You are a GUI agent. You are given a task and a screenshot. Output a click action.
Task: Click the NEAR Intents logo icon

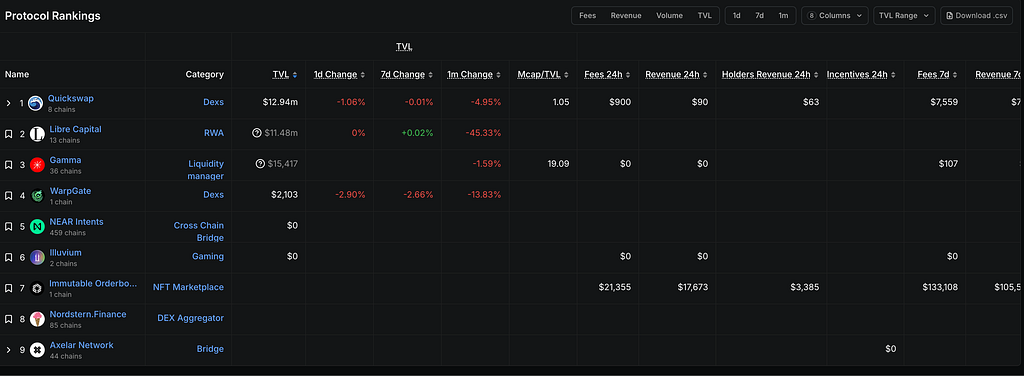point(37,227)
